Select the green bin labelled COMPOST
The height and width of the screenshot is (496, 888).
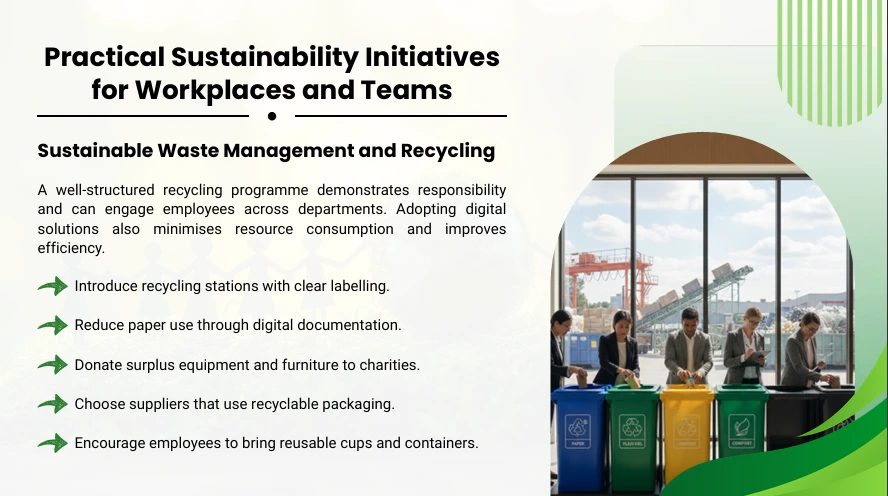tap(741, 432)
